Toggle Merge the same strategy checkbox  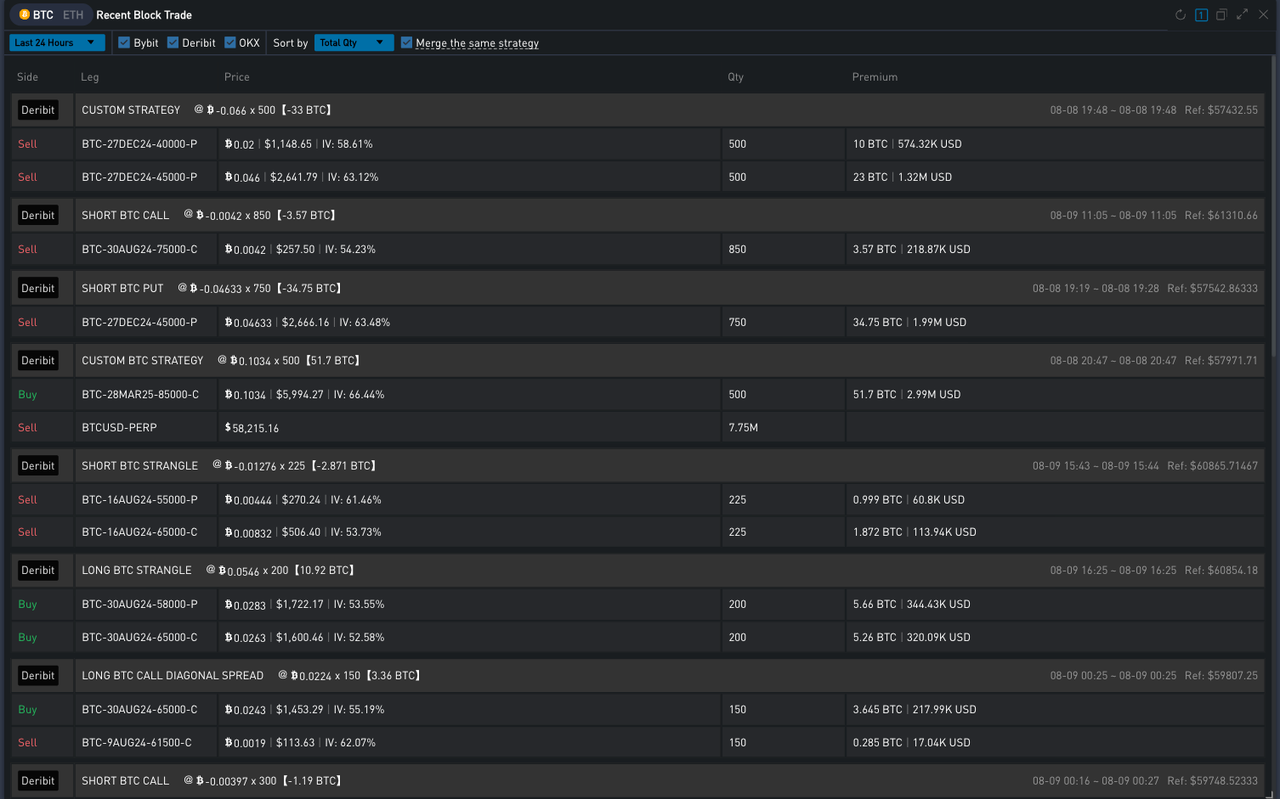406,43
